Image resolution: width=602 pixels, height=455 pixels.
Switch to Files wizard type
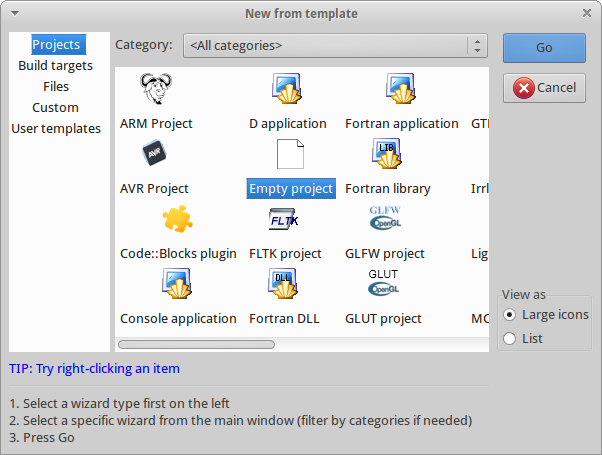(x=56, y=86)
